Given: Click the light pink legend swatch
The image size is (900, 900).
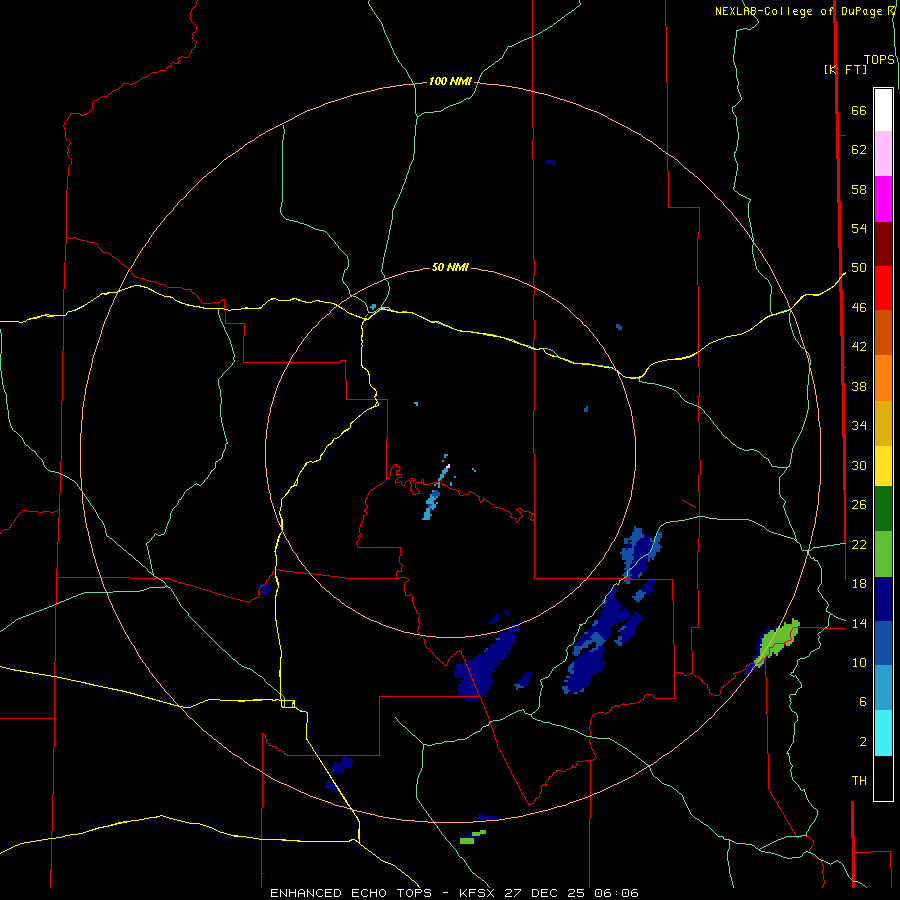Looking at the screenshot, I should pyautogui.click(x=883, y=153).
